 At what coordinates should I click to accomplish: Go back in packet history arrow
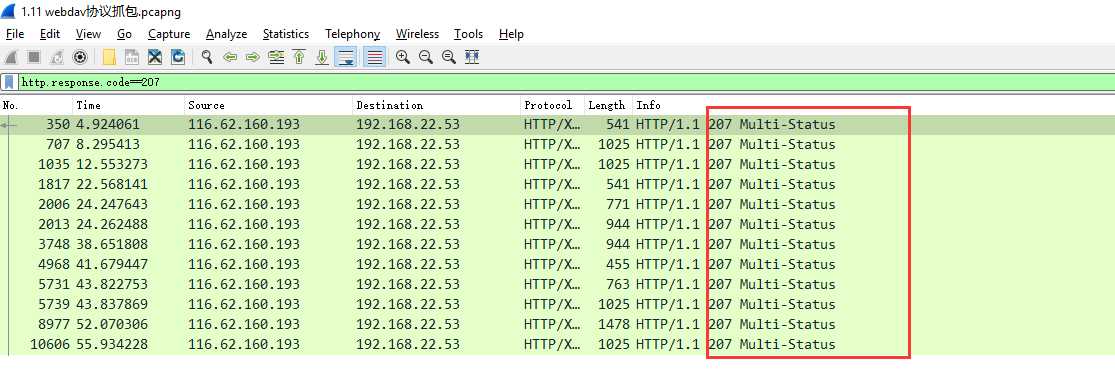[230, 57]
